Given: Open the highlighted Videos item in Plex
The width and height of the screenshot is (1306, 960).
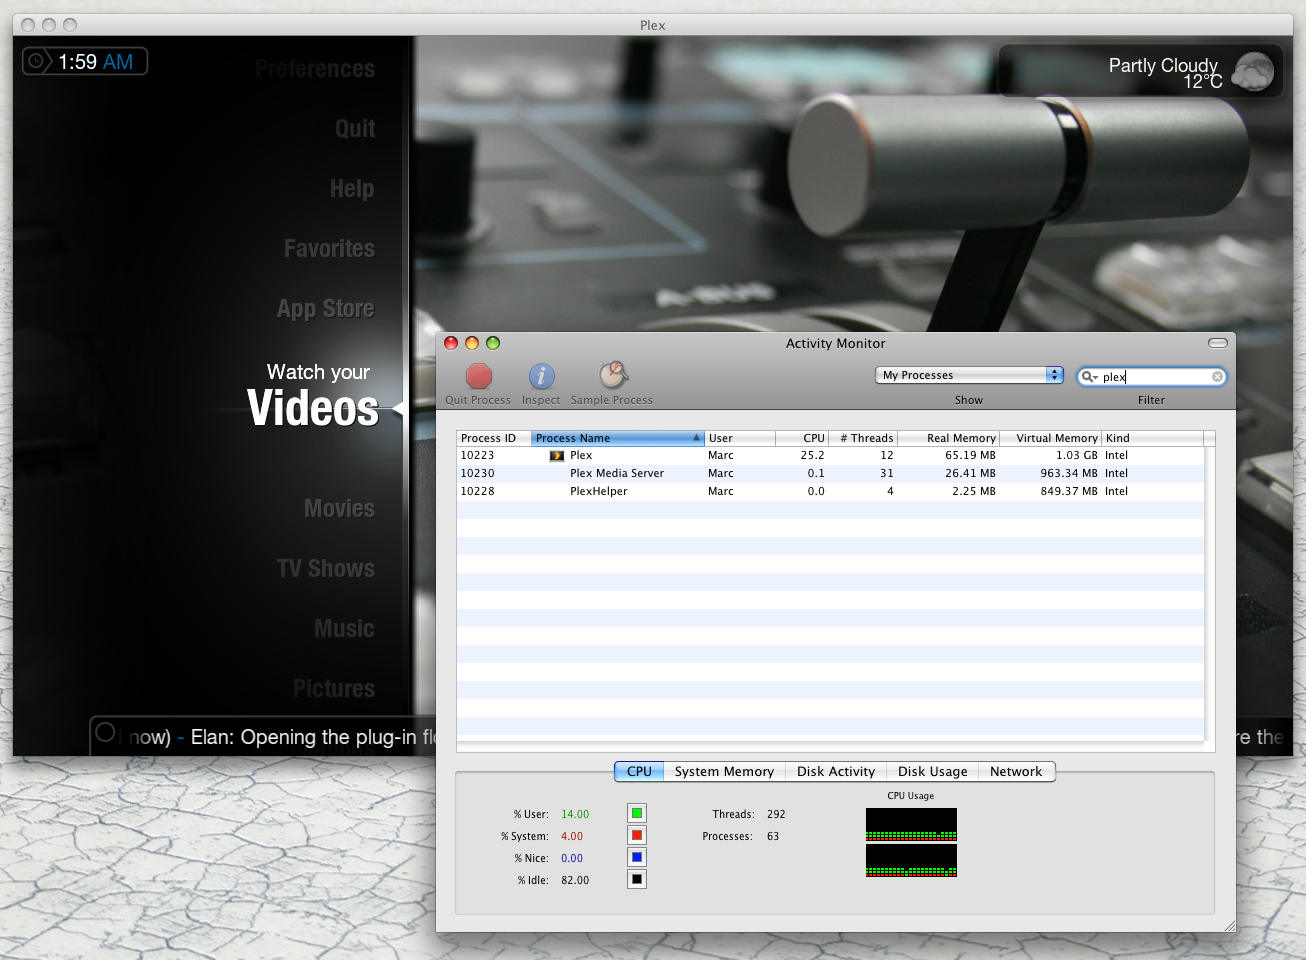Looking at the screenshot, I should coord(313,408).
